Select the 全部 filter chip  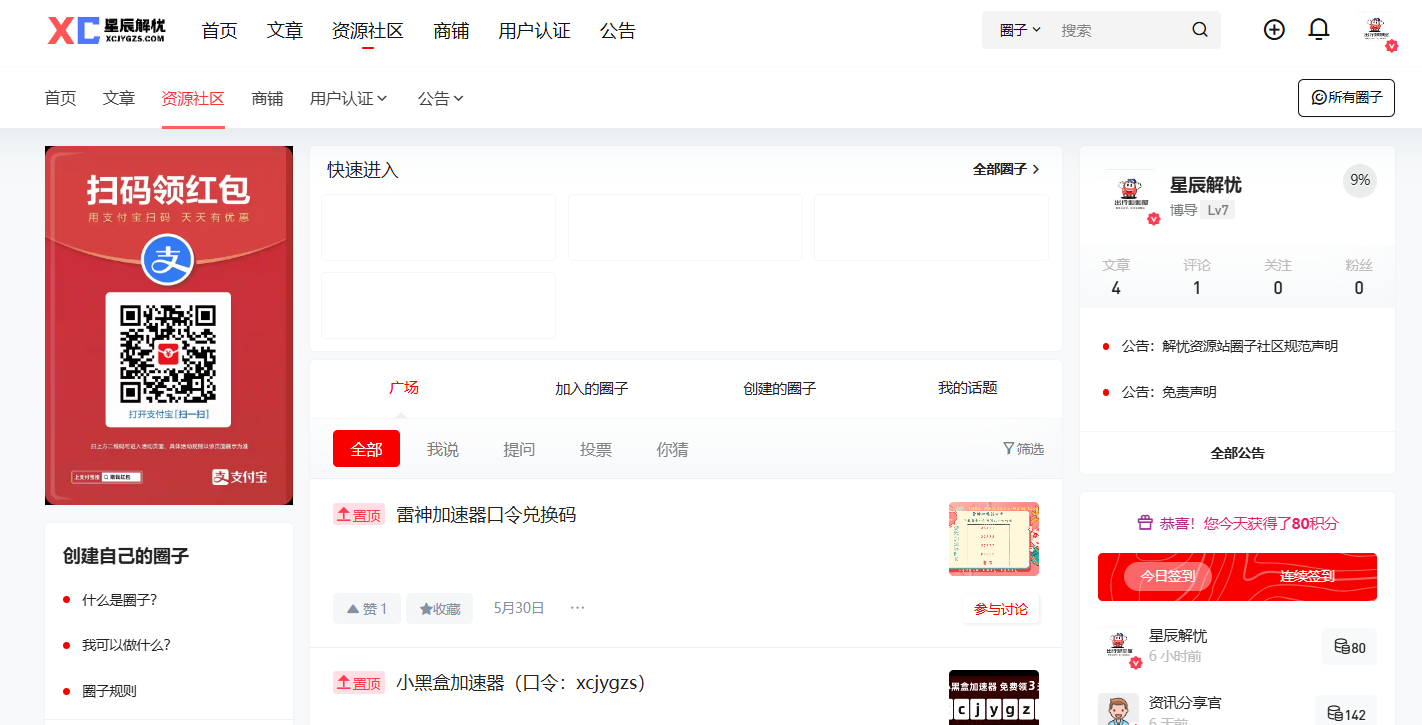coord(366,449)
